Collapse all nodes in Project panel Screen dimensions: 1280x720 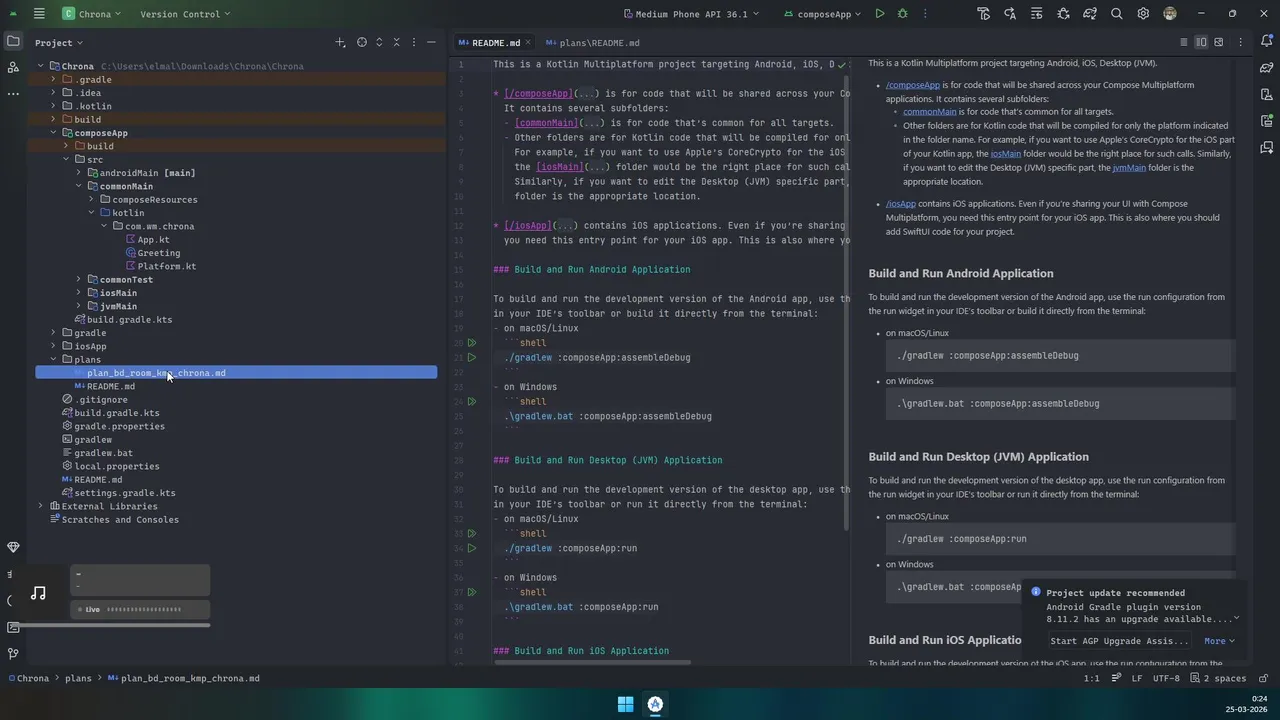[x=397, y=43]
